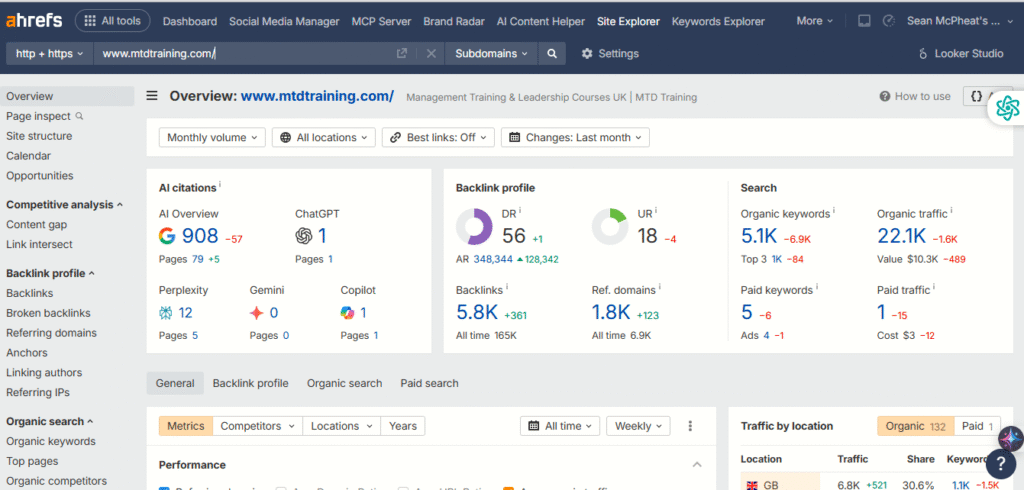
Task: Open the URL in new tab icon
Action: [402, 54]
